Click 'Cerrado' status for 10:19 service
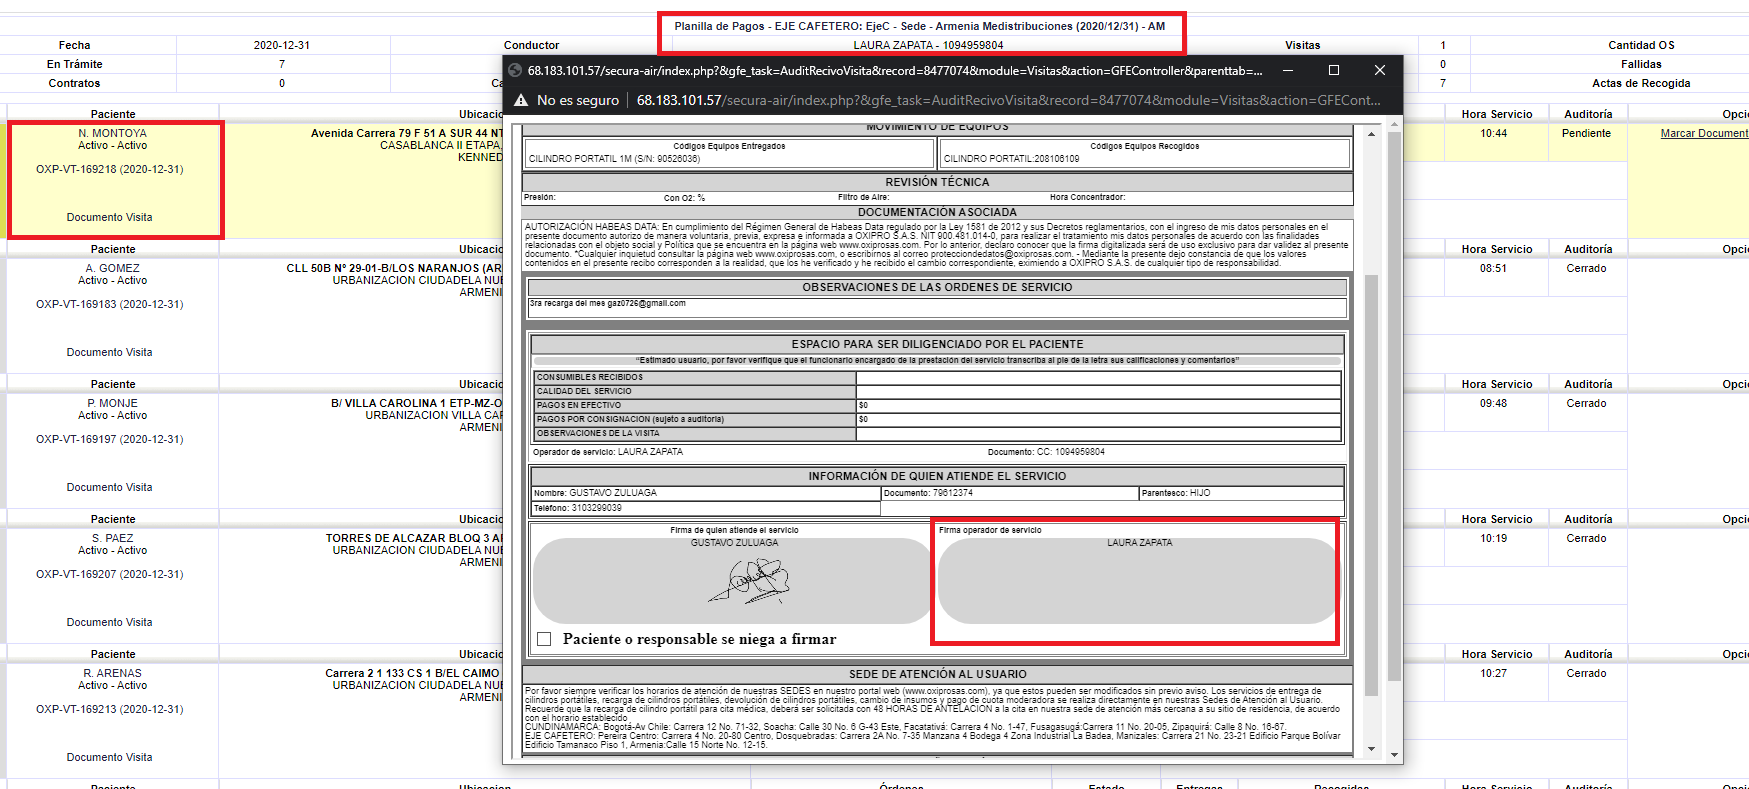The height and width of the screenshot is (789, 1749). click(1587, 538)
